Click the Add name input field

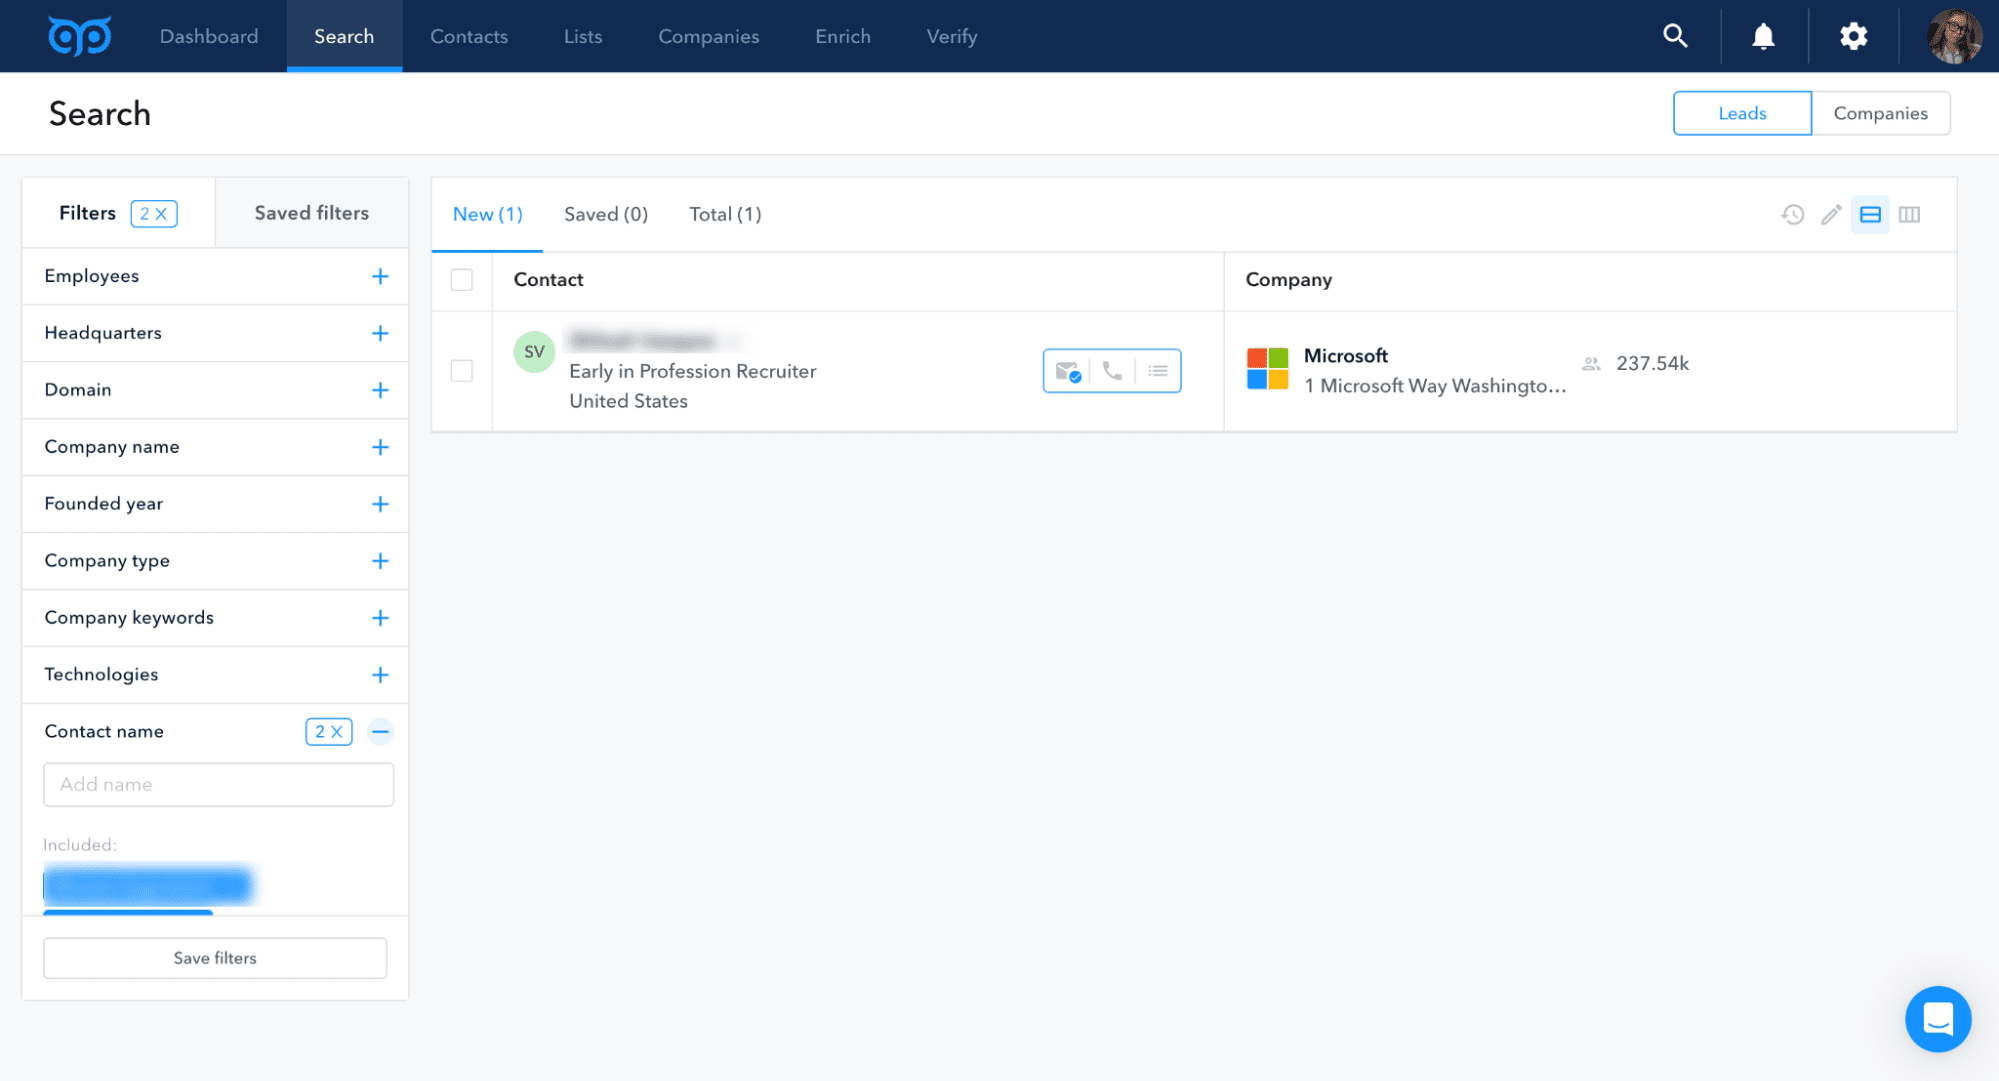tap(218, 785)
